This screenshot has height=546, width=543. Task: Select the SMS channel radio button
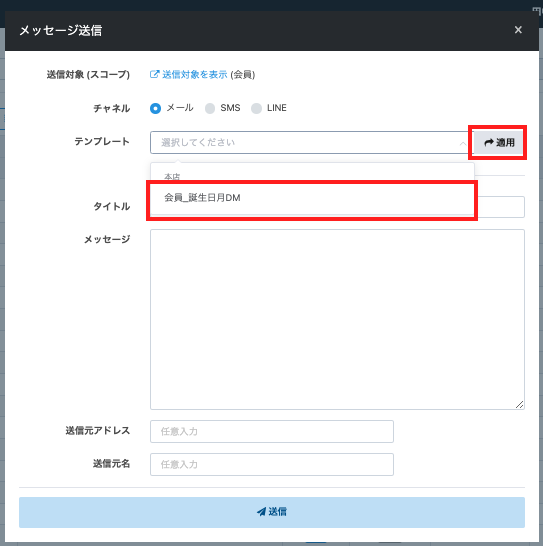210,108
